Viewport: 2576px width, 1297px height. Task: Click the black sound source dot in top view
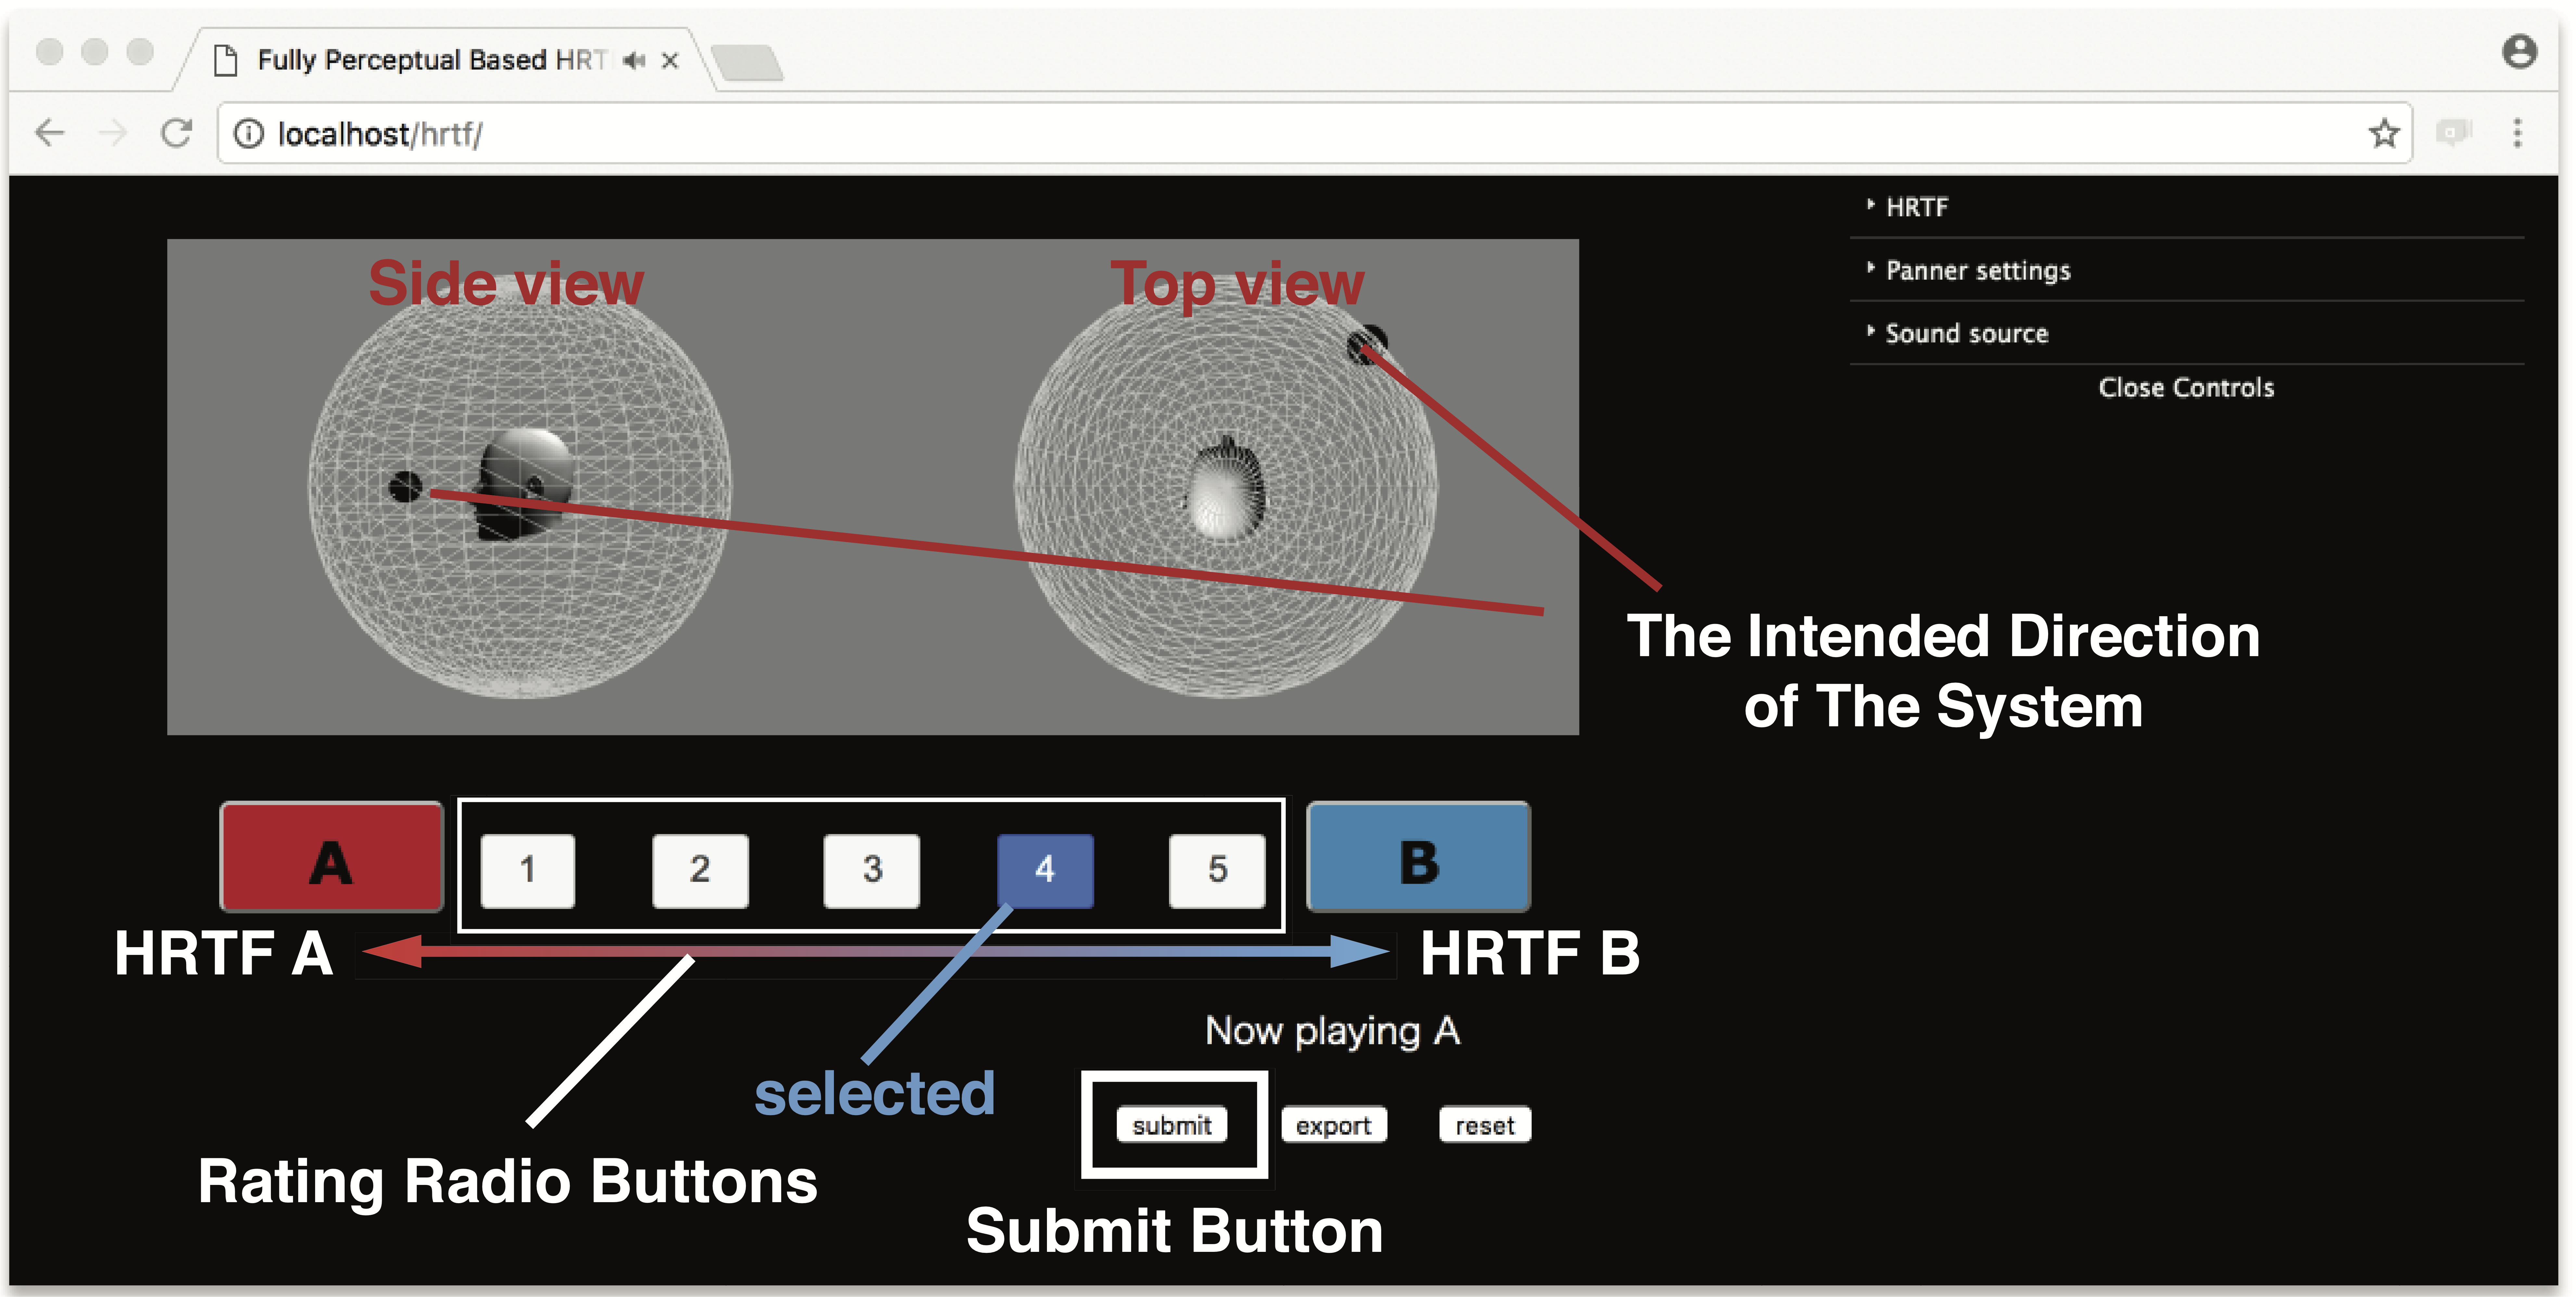click(x=1367, y=345)
